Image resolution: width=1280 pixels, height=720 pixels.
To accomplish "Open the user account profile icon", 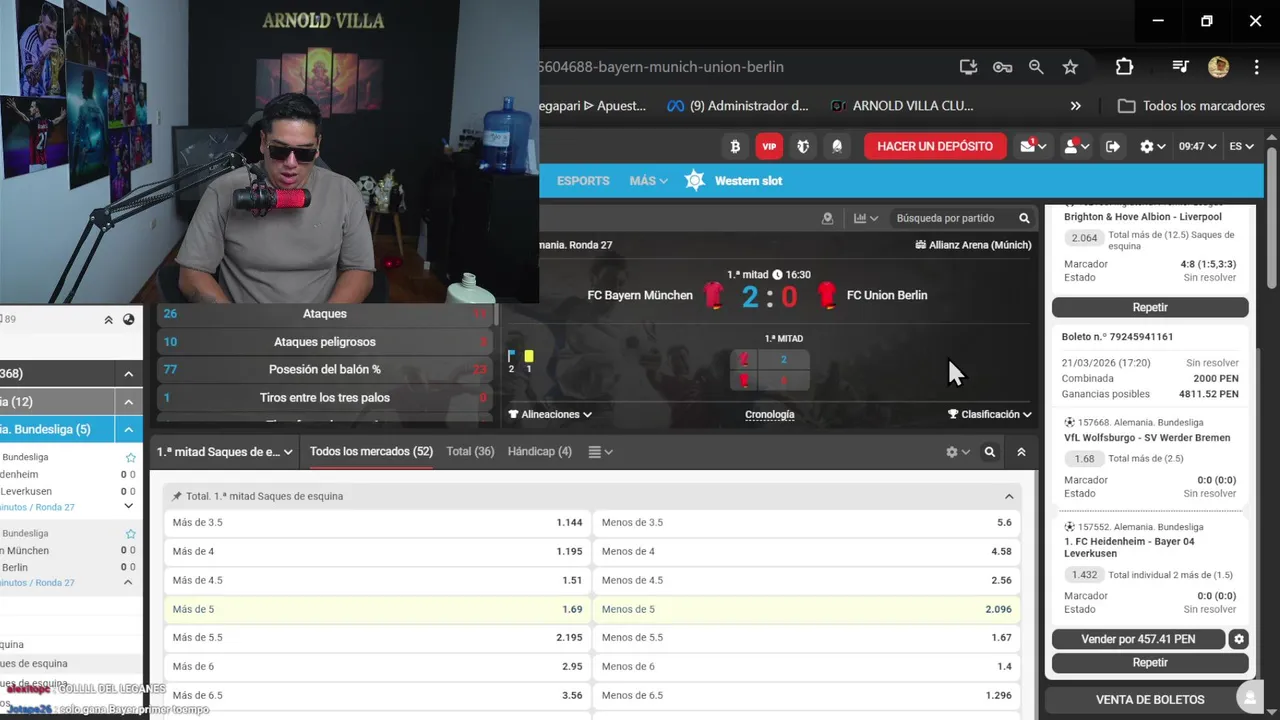I will pos(1076,146).
